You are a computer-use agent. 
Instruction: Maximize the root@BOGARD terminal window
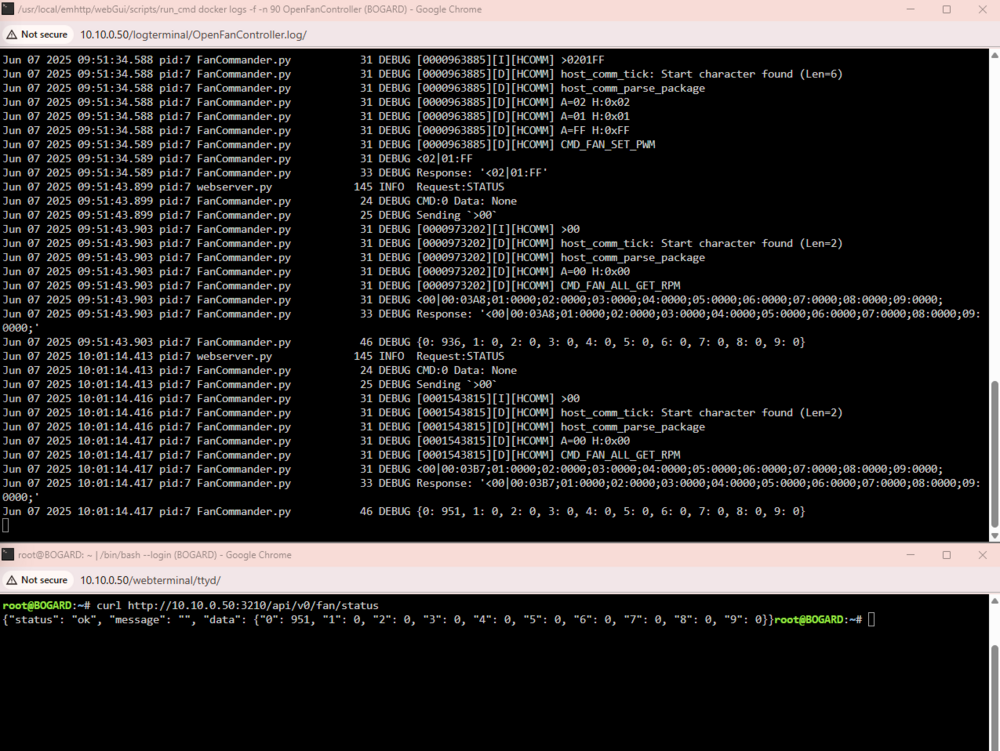946,555
